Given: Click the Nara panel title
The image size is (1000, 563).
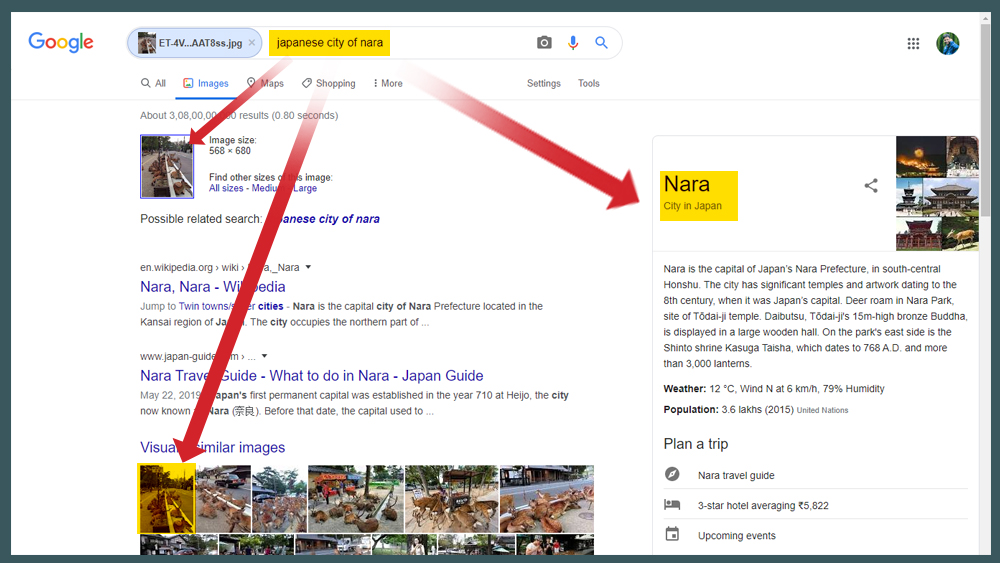Looking at the screenshot, I should pos(686,184).
